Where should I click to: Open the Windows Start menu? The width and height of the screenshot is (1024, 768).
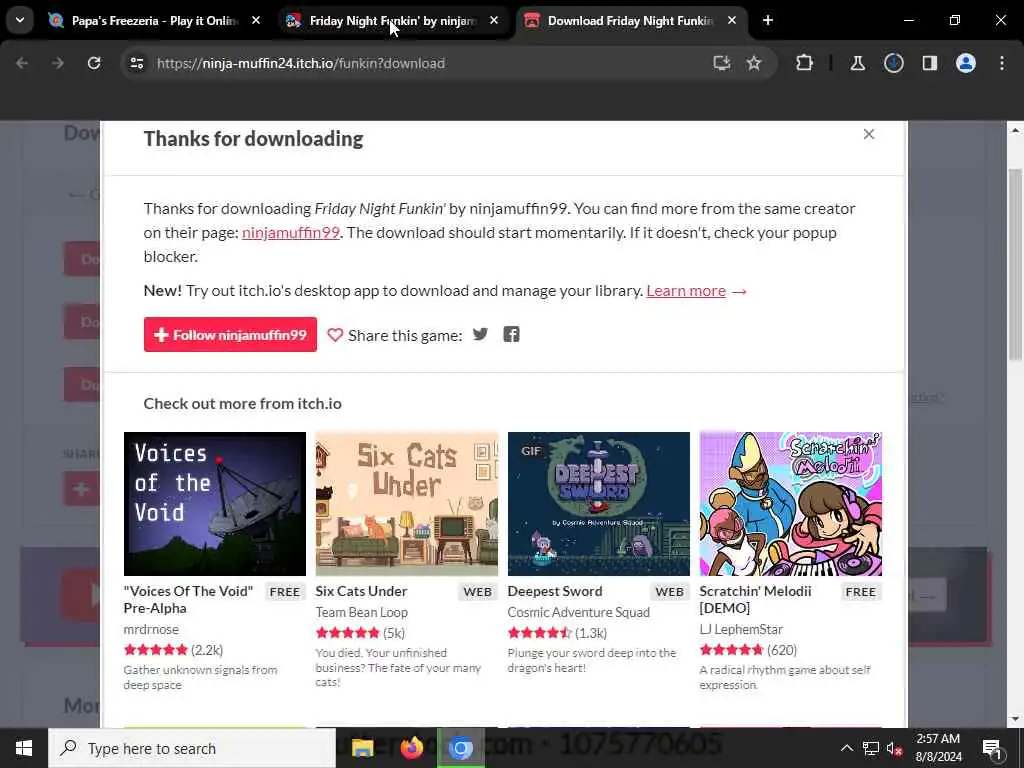[x=24, y=748]
